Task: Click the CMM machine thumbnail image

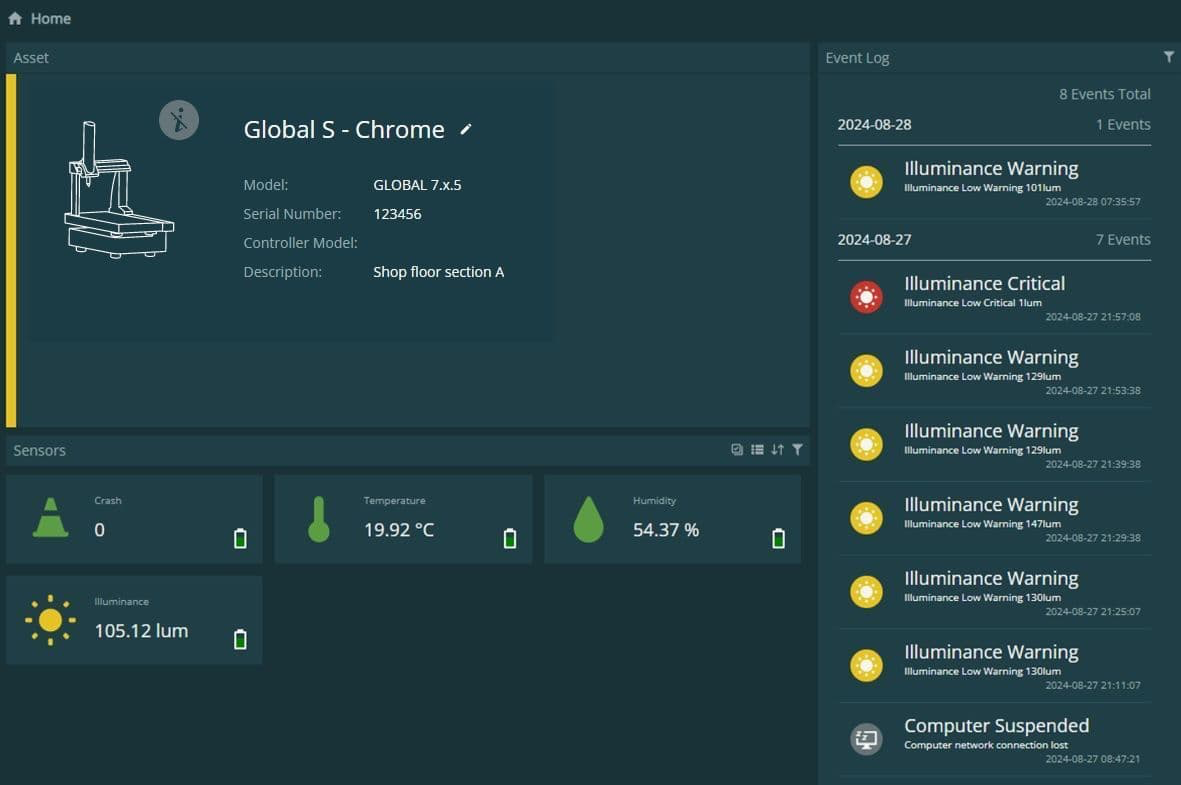Action: point(118,189)
